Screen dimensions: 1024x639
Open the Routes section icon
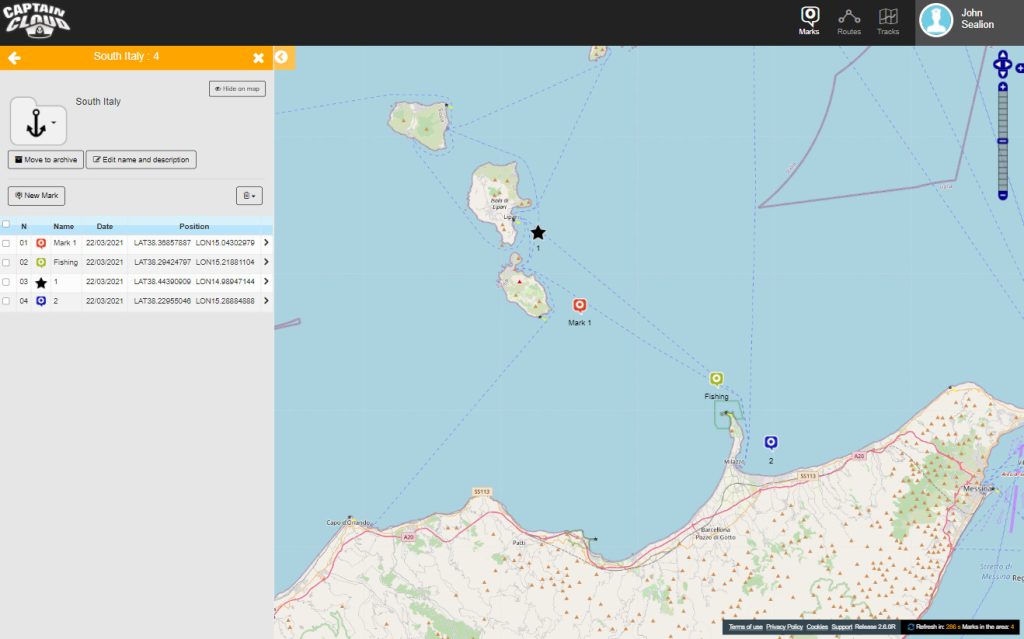click(849, 21)
